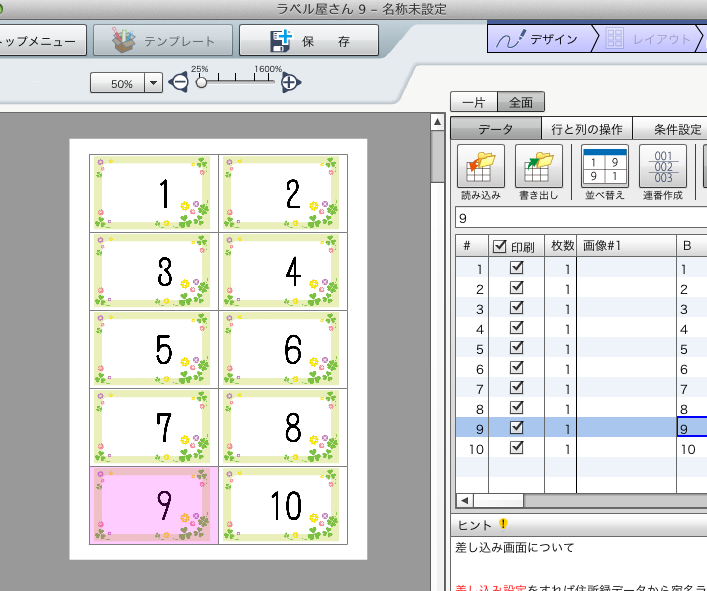707x591 pixels.
Task: Toggle print checkbox for row 10
Action: coord(517,448)
